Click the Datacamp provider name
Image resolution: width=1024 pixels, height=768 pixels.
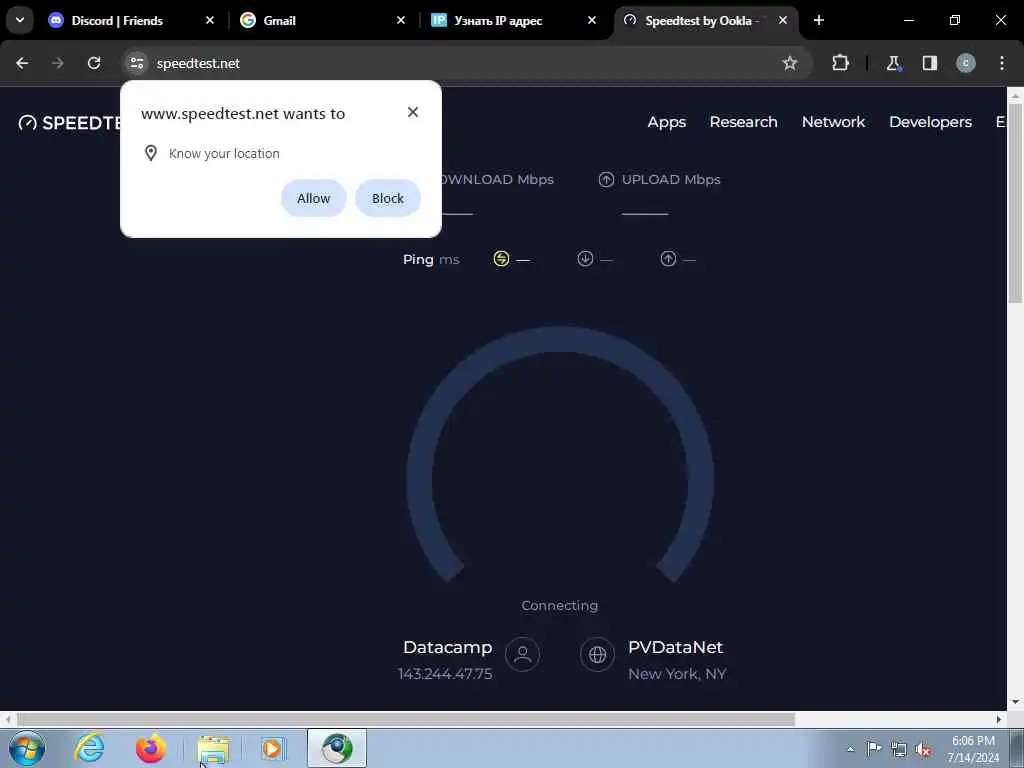447,647
